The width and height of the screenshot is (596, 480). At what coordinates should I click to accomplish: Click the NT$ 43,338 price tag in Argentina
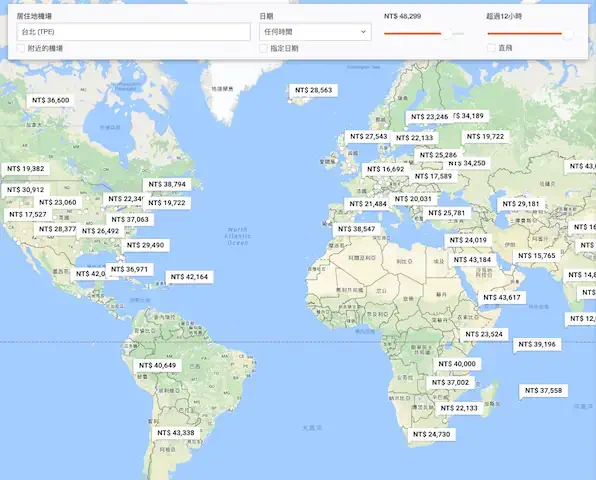pos(176,433)
